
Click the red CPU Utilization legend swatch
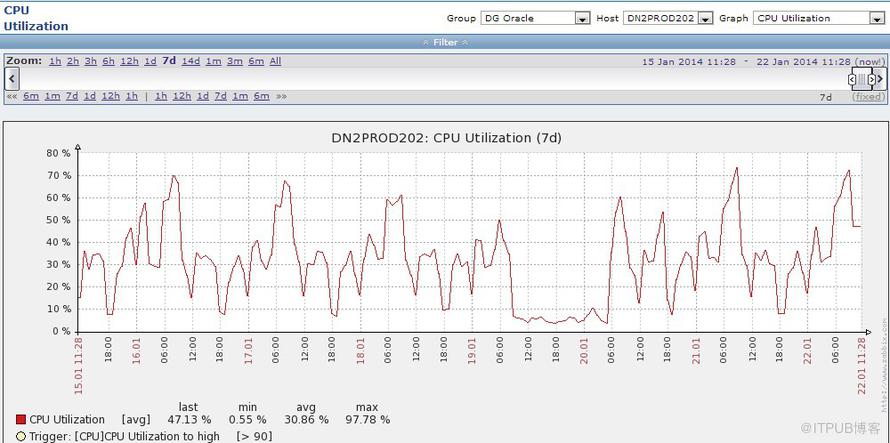[x=20, y=420]
